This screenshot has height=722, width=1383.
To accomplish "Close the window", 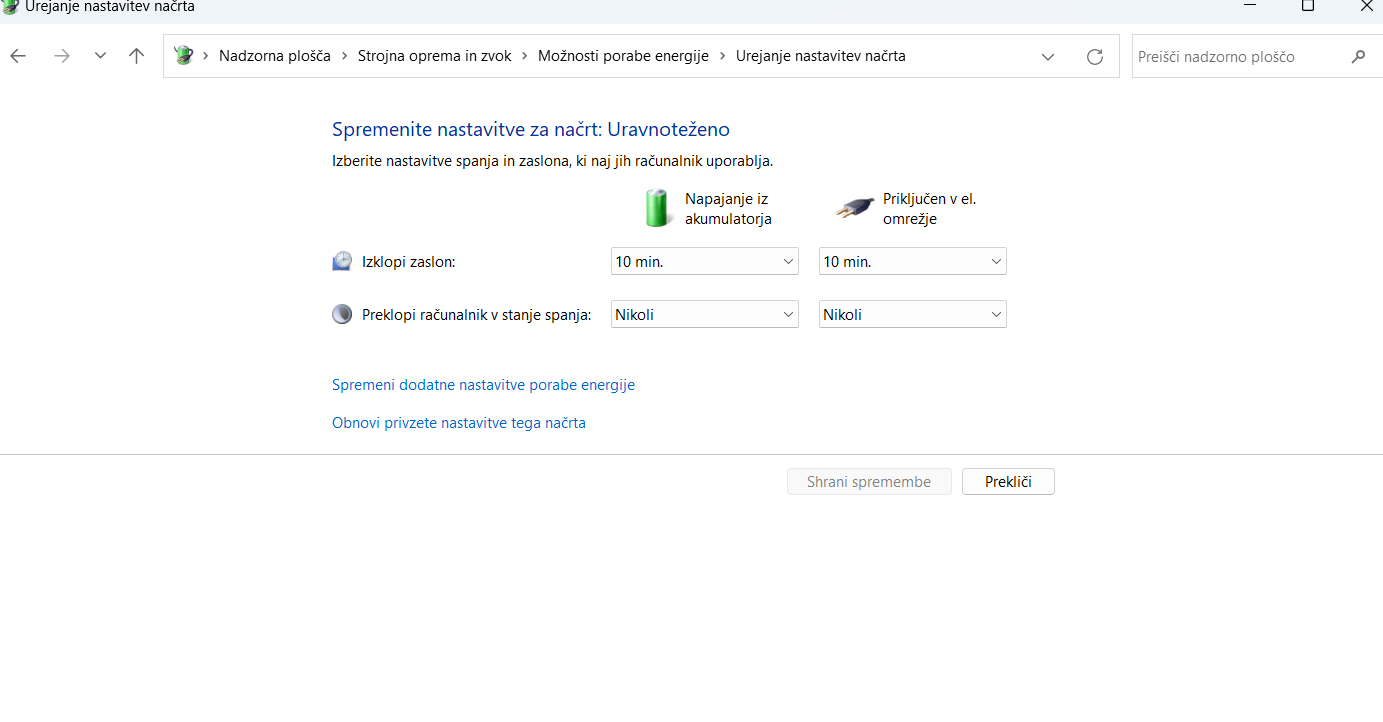I will 1366,6.
